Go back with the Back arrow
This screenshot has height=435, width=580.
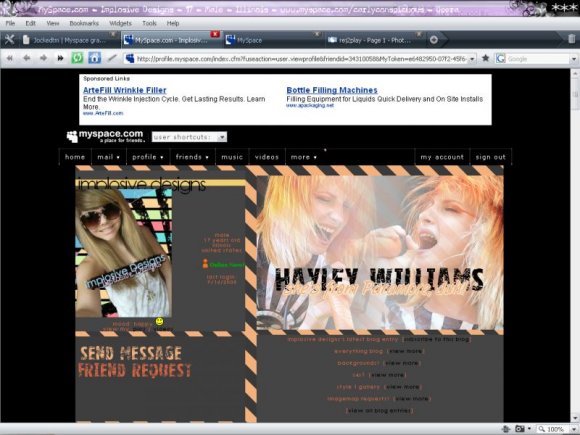(27, 58)
